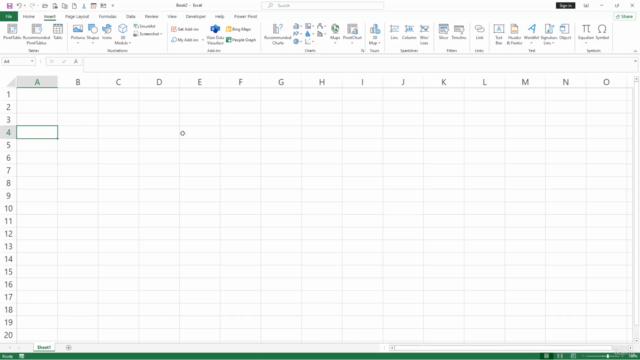Switch to the Review tab

coord(151,16)
